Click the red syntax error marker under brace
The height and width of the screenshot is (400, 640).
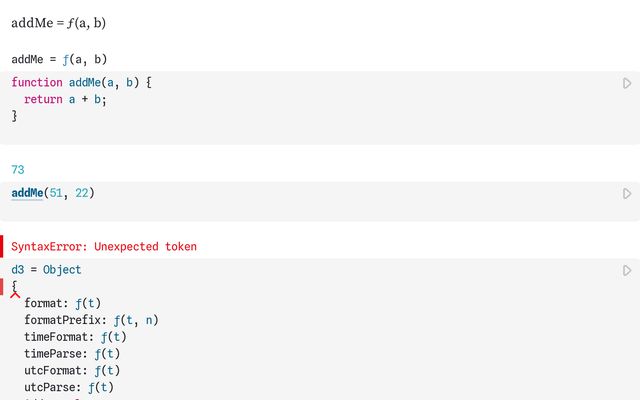(x=15, y=292)
